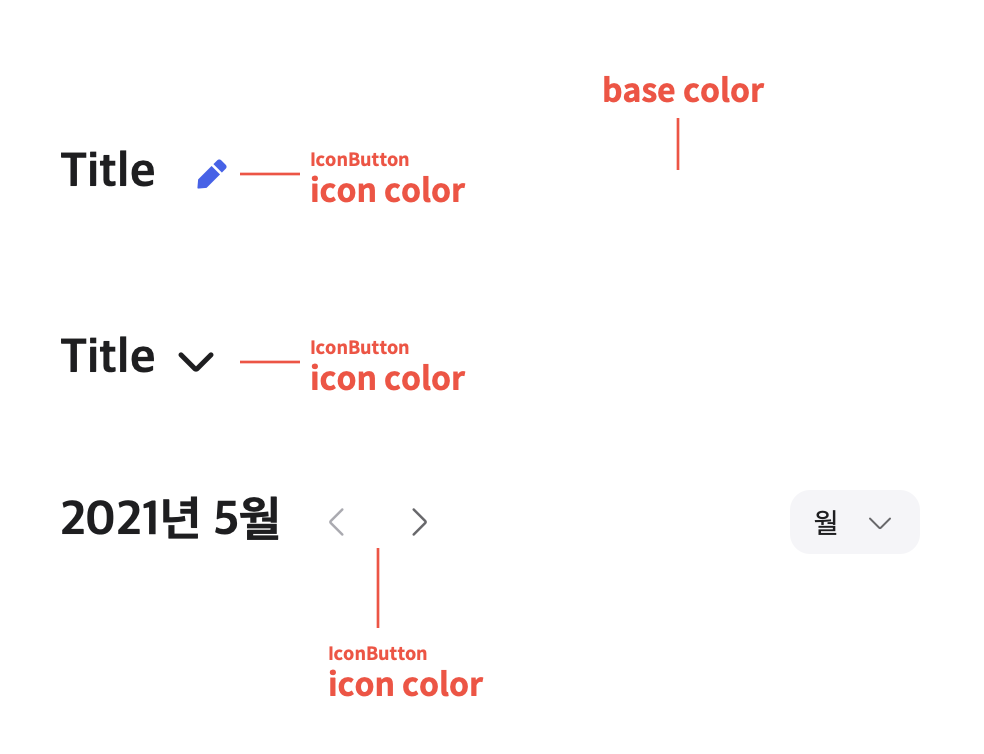Click the 2021년 5월 date heading
Image resolution: width=984 pixels, height=754 pixels.
point(169,519)
